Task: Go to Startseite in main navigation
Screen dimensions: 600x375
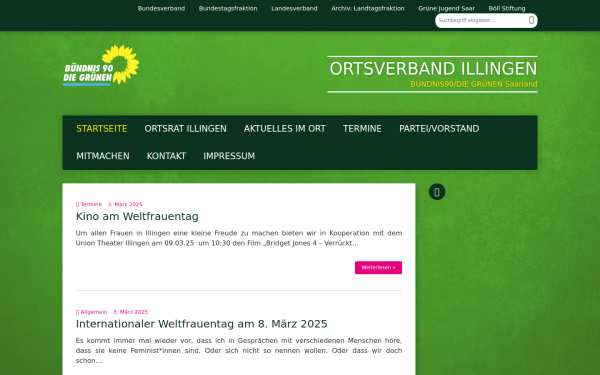Action: click(102, 129)
